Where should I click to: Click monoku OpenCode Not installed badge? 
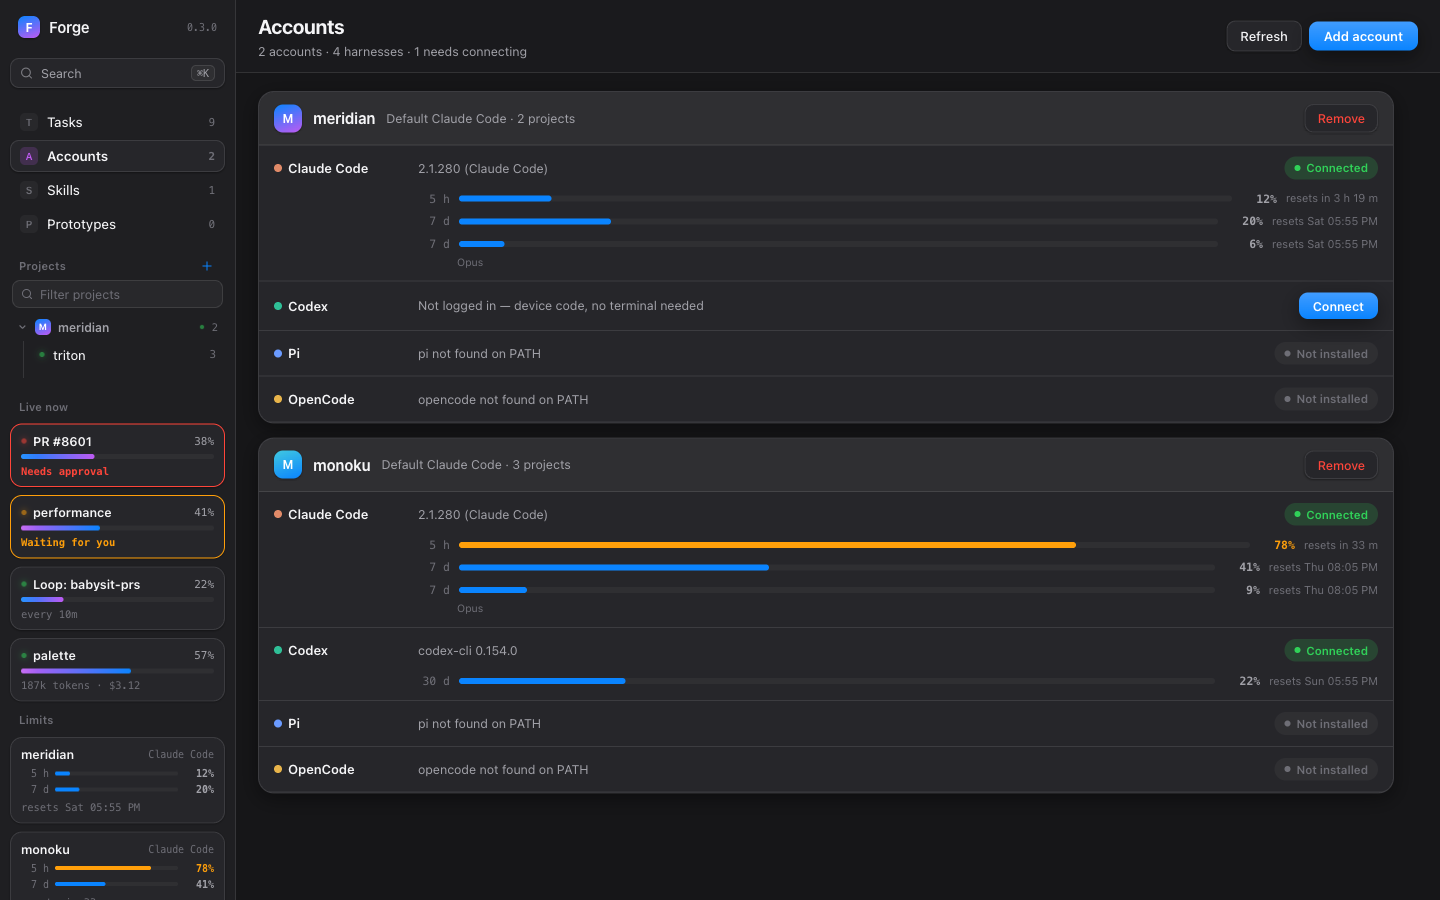[x=1326, y=770]
